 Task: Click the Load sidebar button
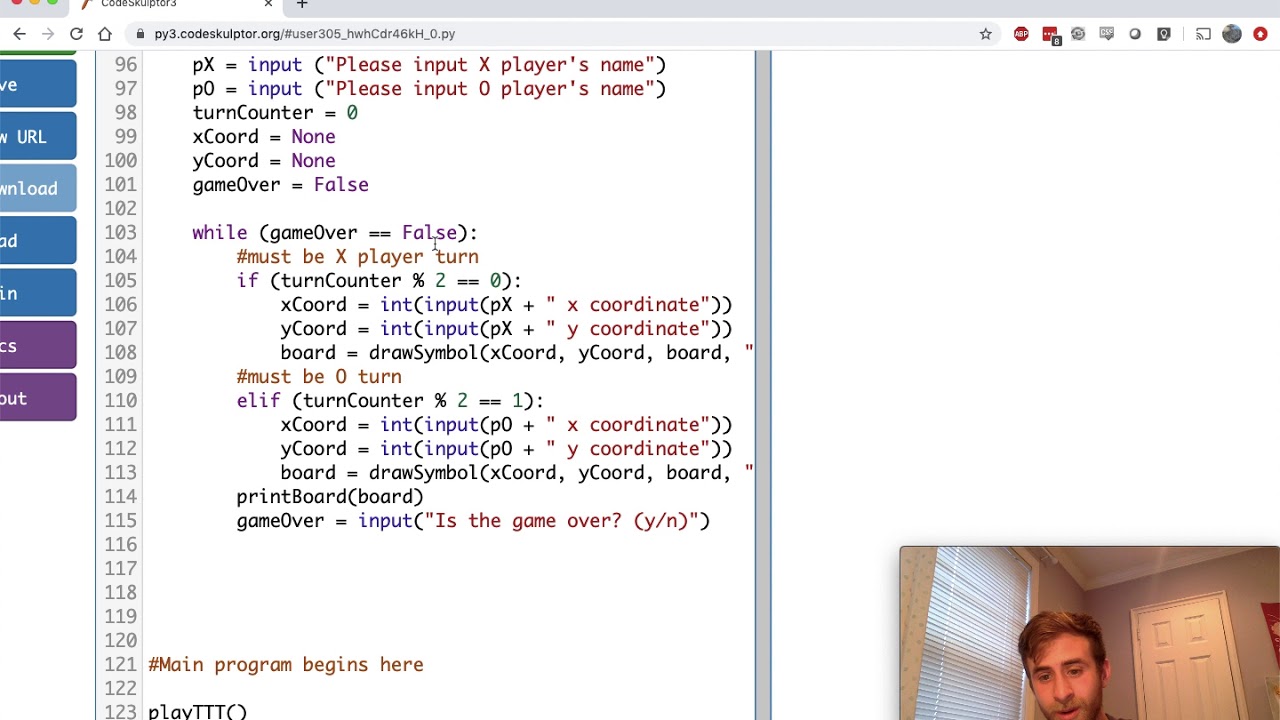click(37, 241)
